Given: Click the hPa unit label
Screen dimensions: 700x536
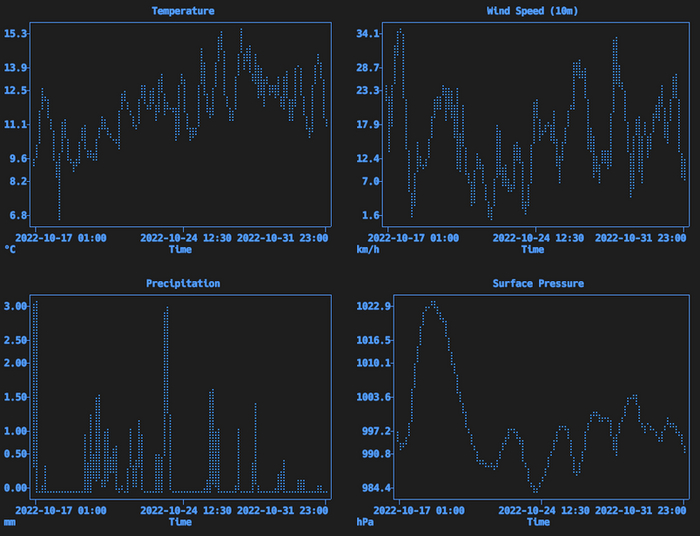Looking at the screenshot, I should pos(366,521).
